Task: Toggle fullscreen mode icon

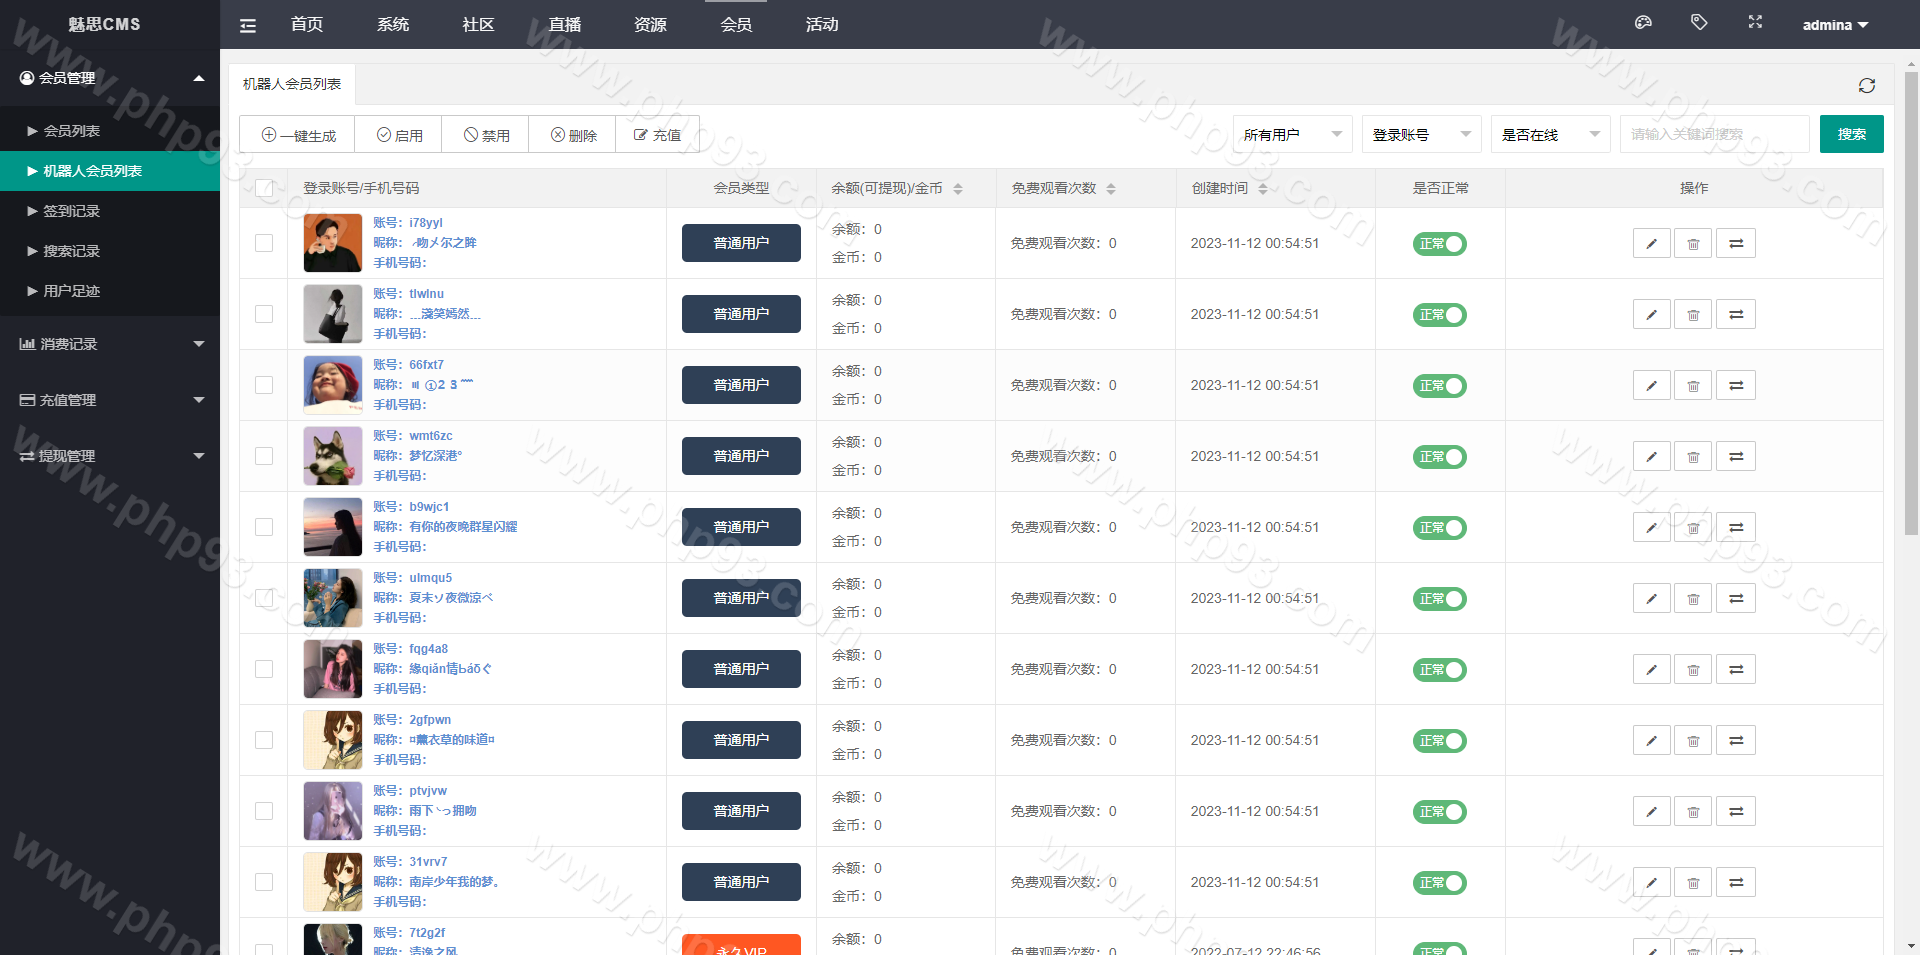Action: 1755,23
